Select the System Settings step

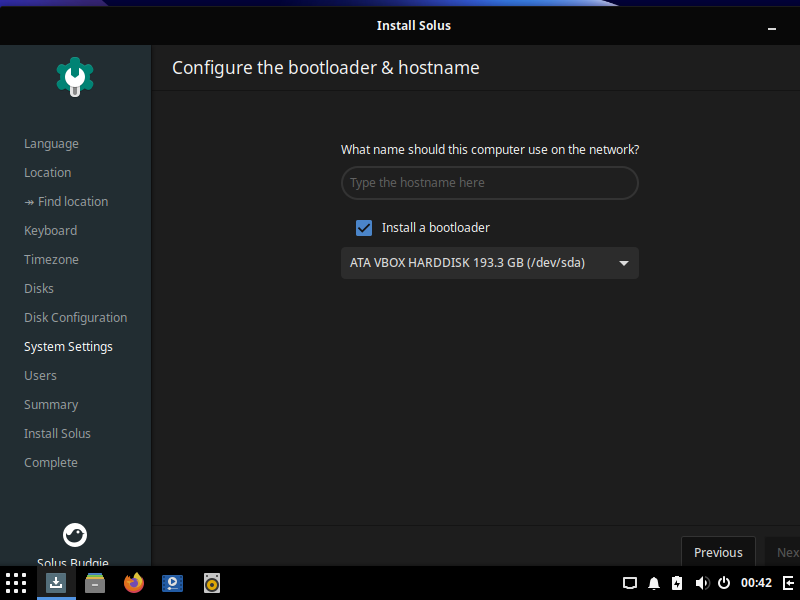pyautogui.click(x=68, y=347)
